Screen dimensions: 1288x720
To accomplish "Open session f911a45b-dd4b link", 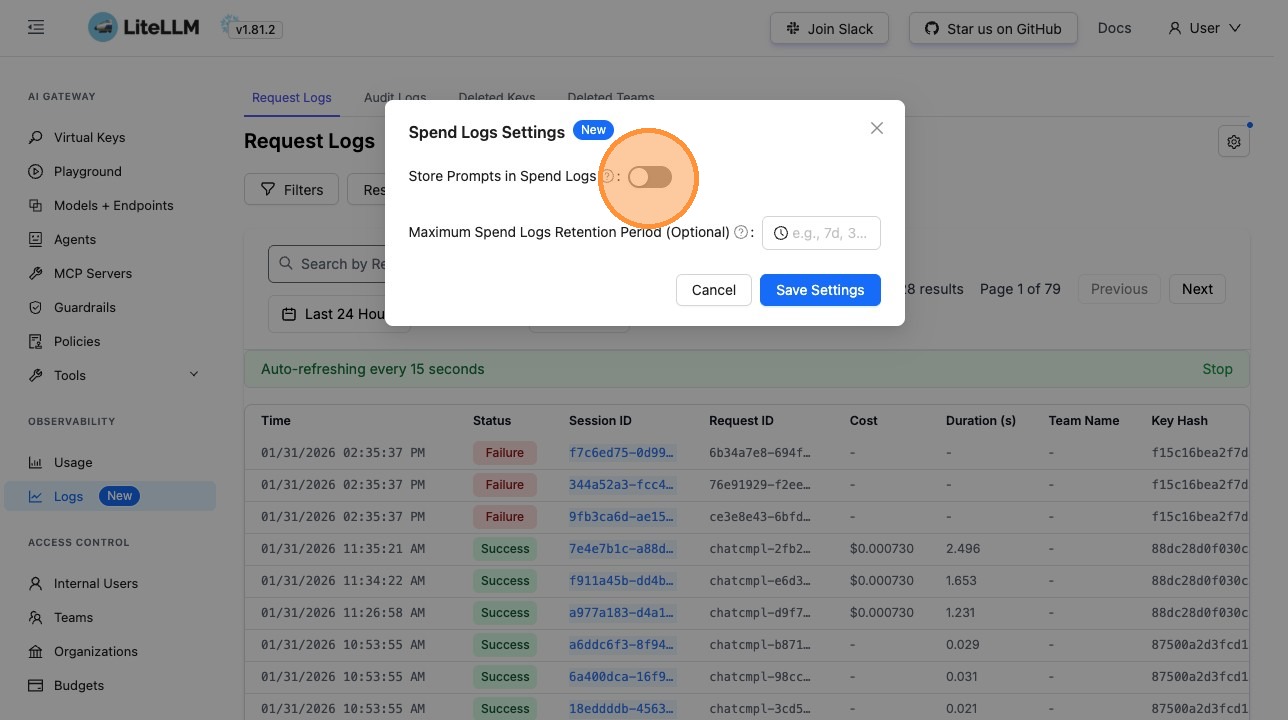I will pyautogui.click(x=622, y=581).
